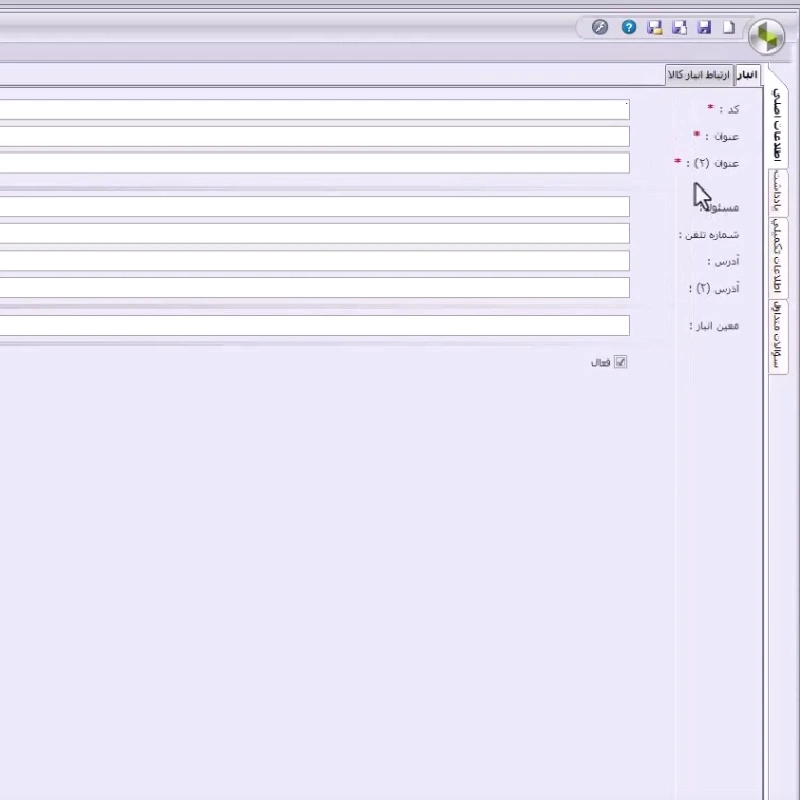Viewport: 800px width, 800px height.
Task: Open Help via blue question mark icon
Action: 629,27
